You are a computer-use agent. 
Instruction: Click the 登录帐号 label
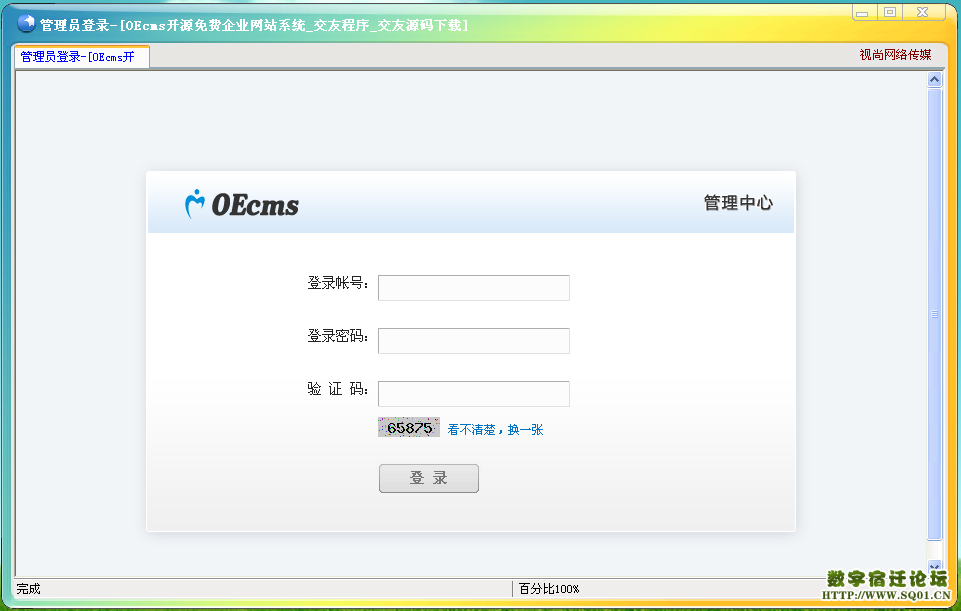click(338, 283)
